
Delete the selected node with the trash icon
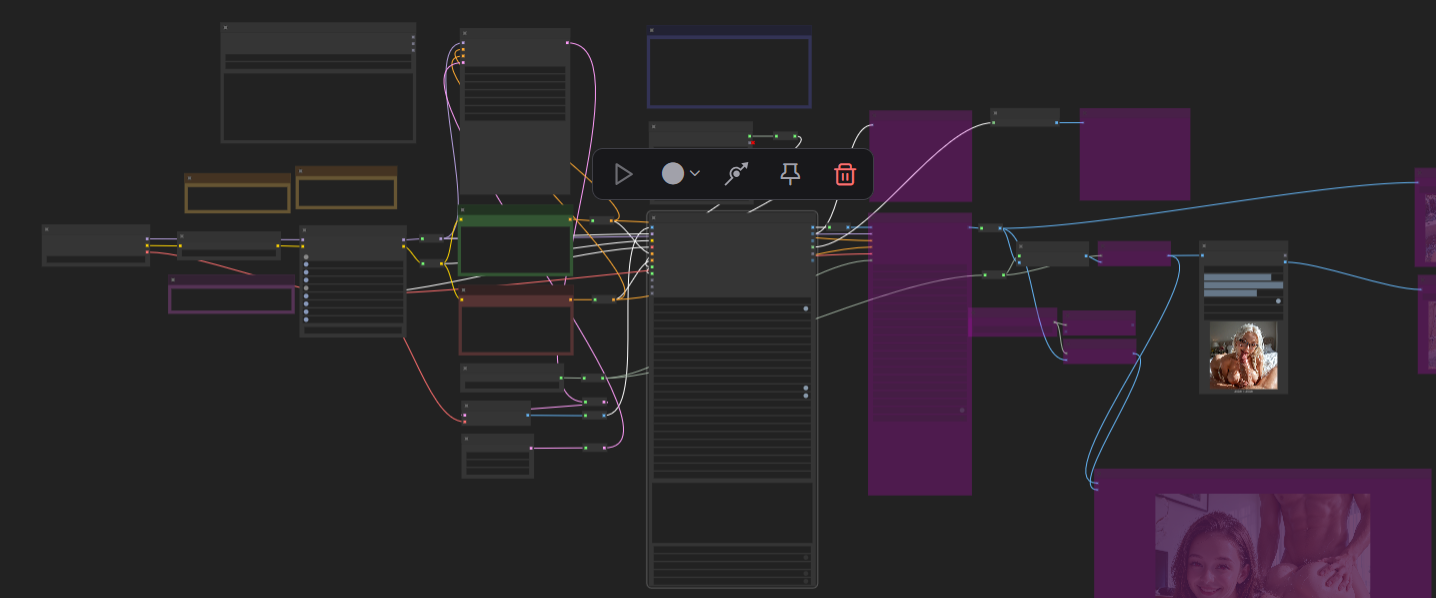point(845,175)
